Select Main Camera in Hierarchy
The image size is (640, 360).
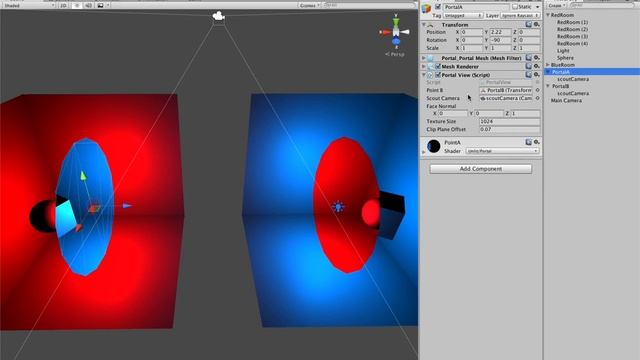point(566,100)
